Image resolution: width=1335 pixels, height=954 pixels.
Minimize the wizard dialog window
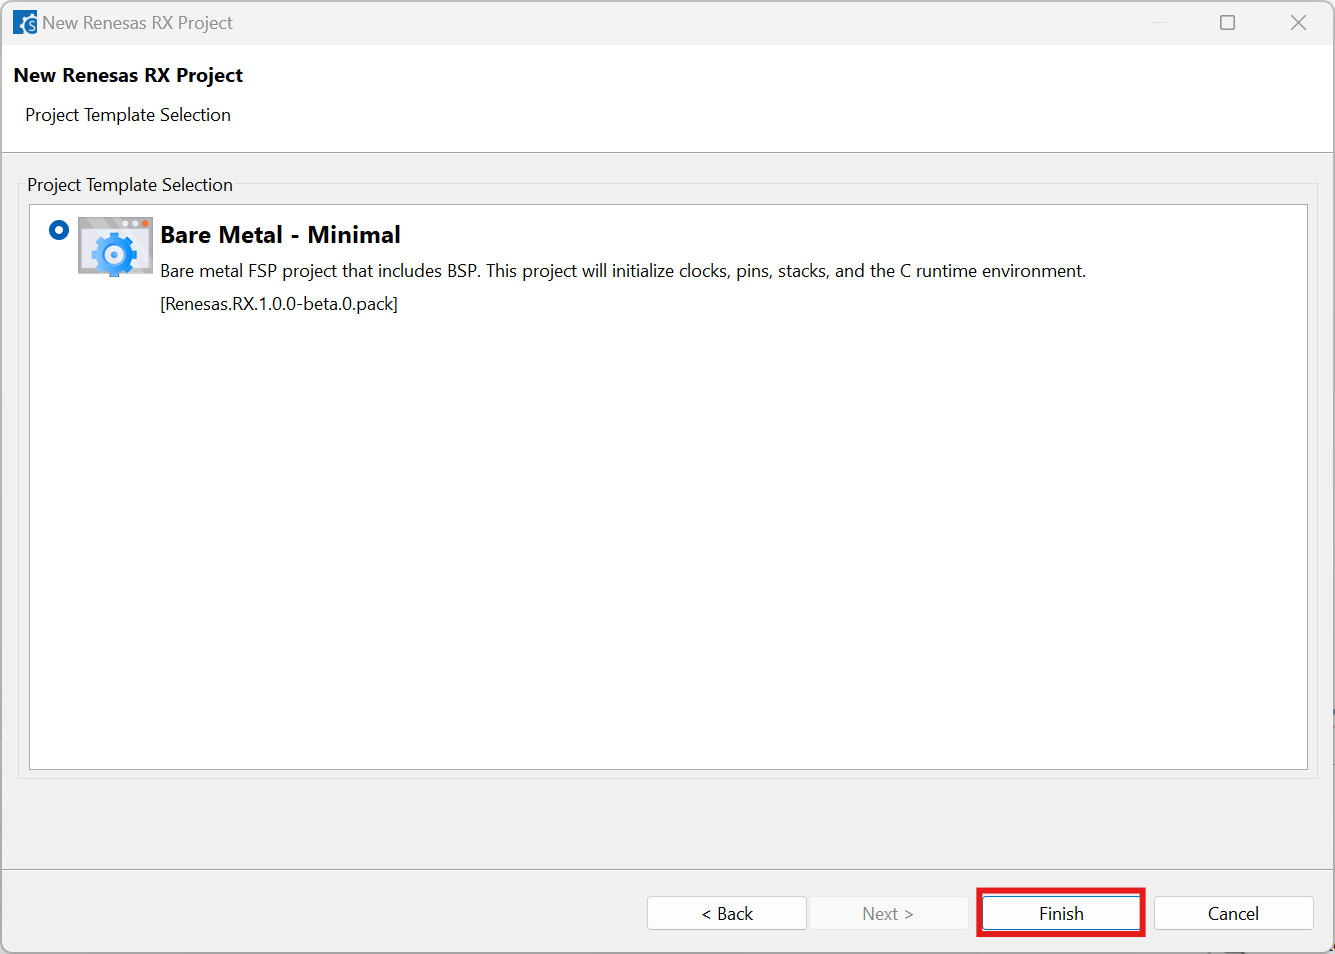click(1158, 22)
